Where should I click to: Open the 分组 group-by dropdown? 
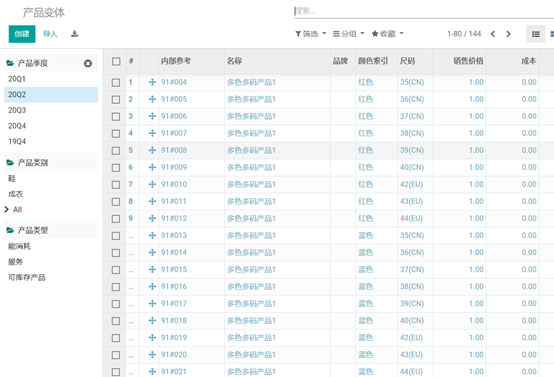pos(348,34)
